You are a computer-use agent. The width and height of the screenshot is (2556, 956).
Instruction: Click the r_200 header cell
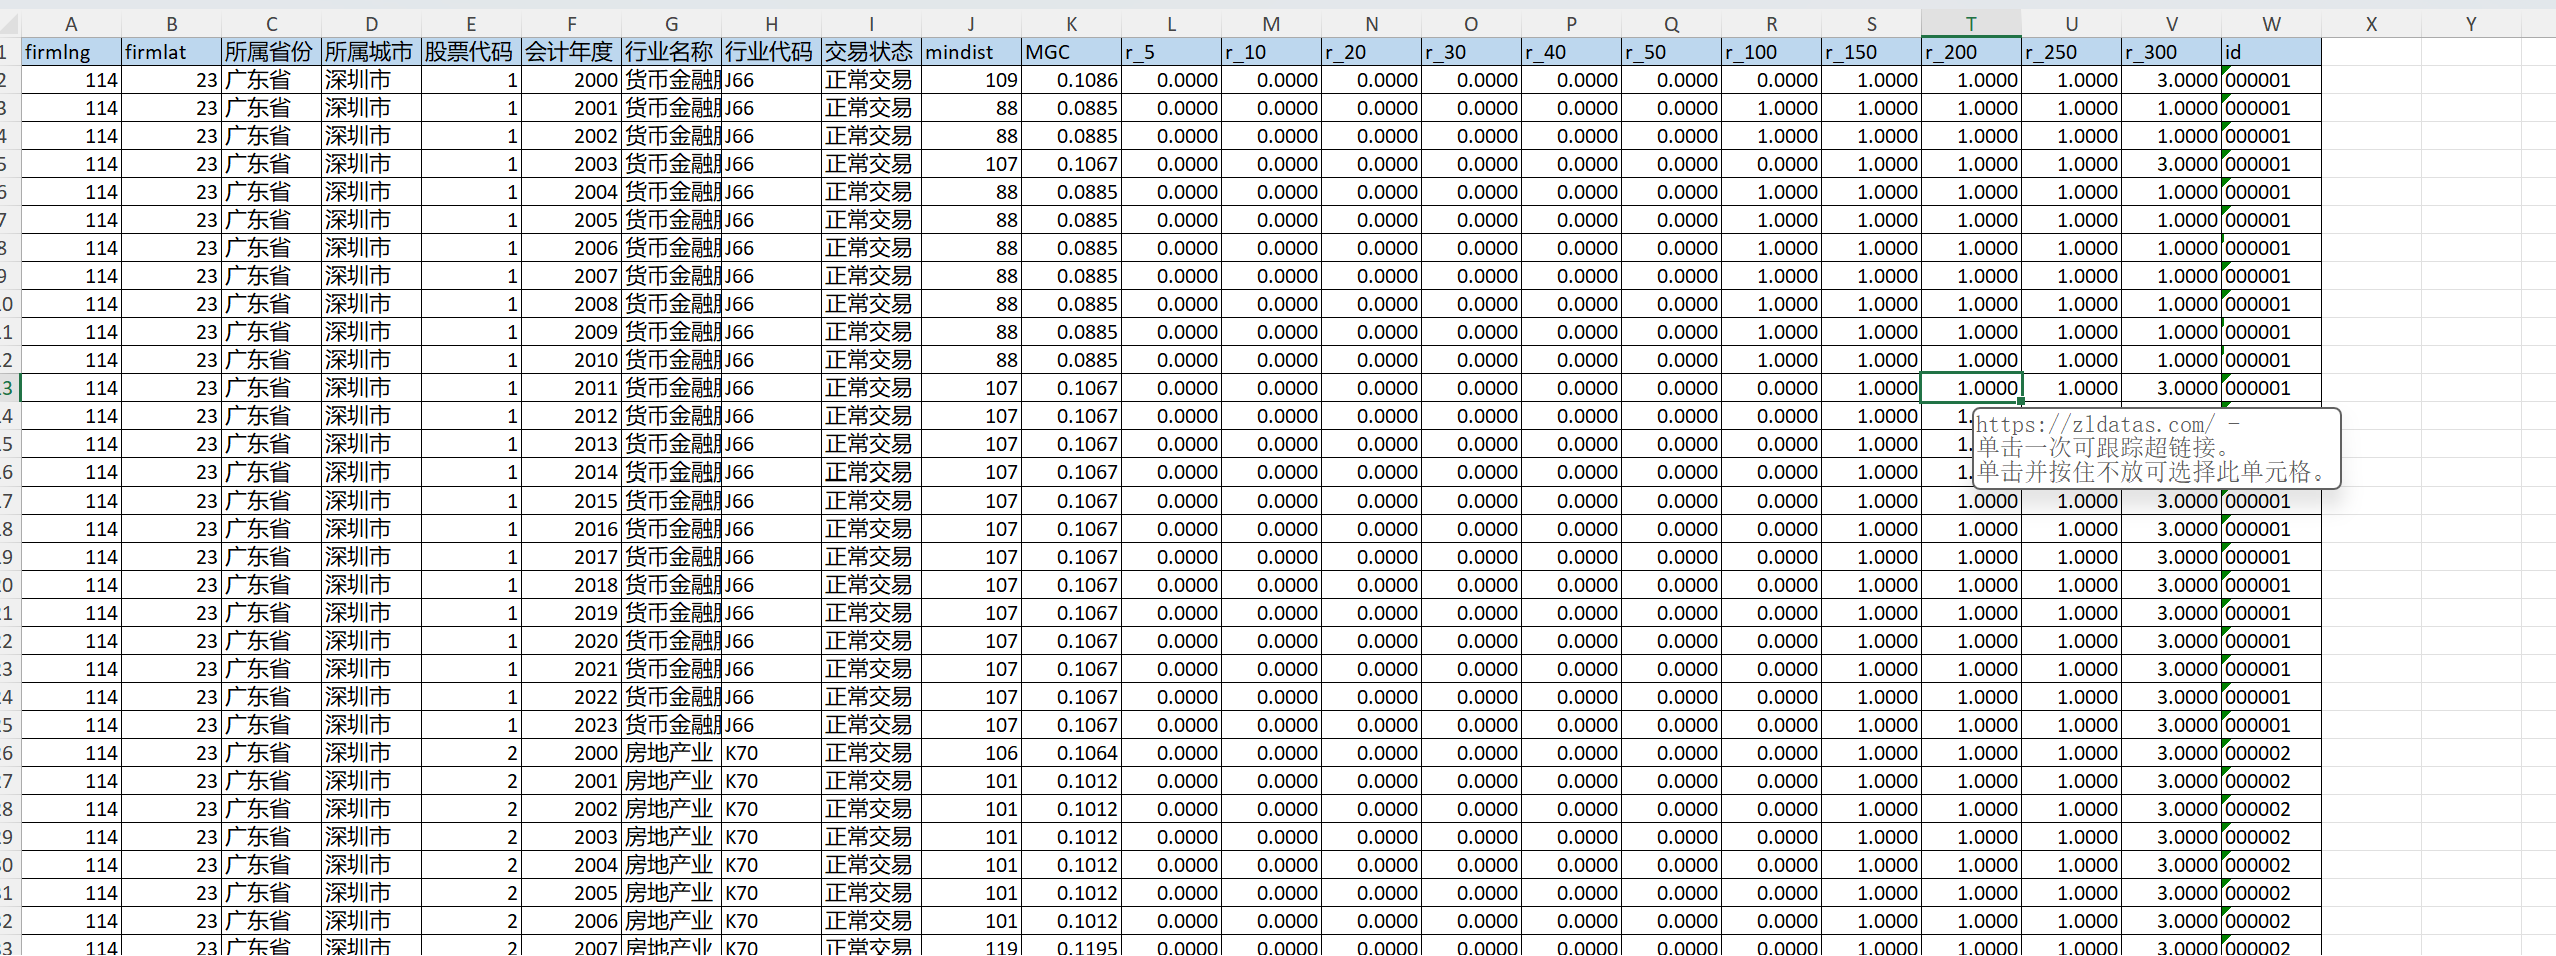1971,52
